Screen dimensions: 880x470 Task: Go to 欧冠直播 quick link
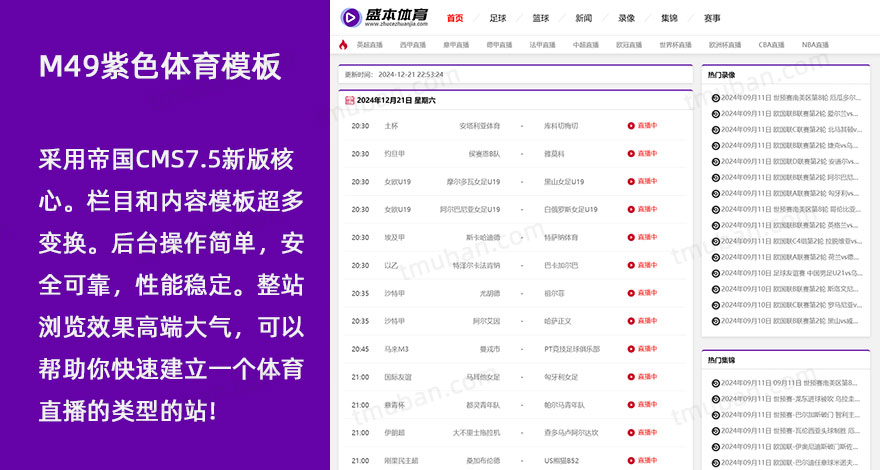coord(629,45)
